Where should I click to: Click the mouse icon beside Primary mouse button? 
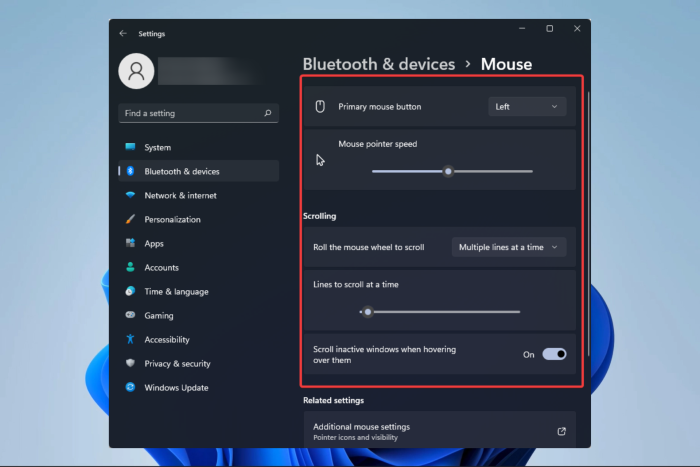(320, 106)
